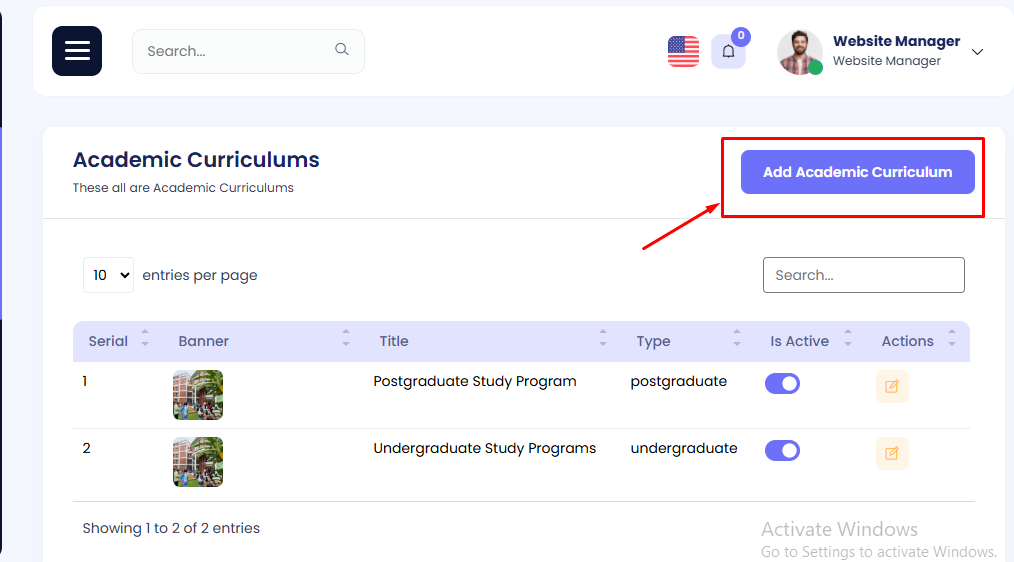Open the Undergraduate program banner thumbnail
Screen dimensions: 1014x562
[198, 462]
